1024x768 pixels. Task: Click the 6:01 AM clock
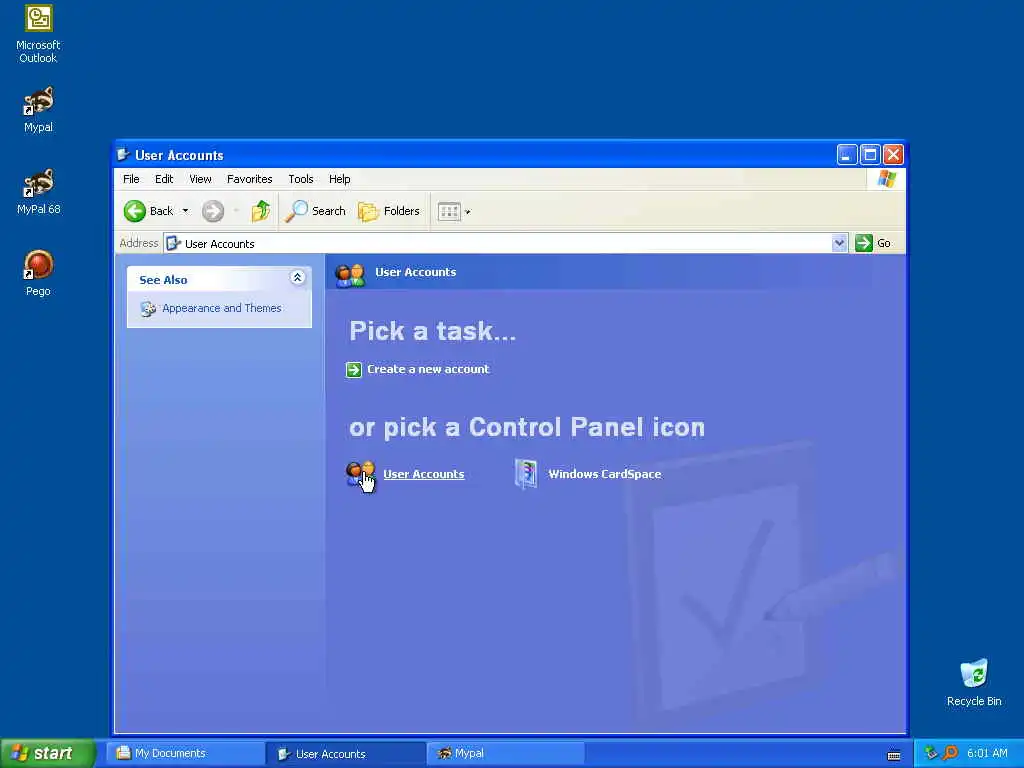pyautogui.click(x=987, y=753)
